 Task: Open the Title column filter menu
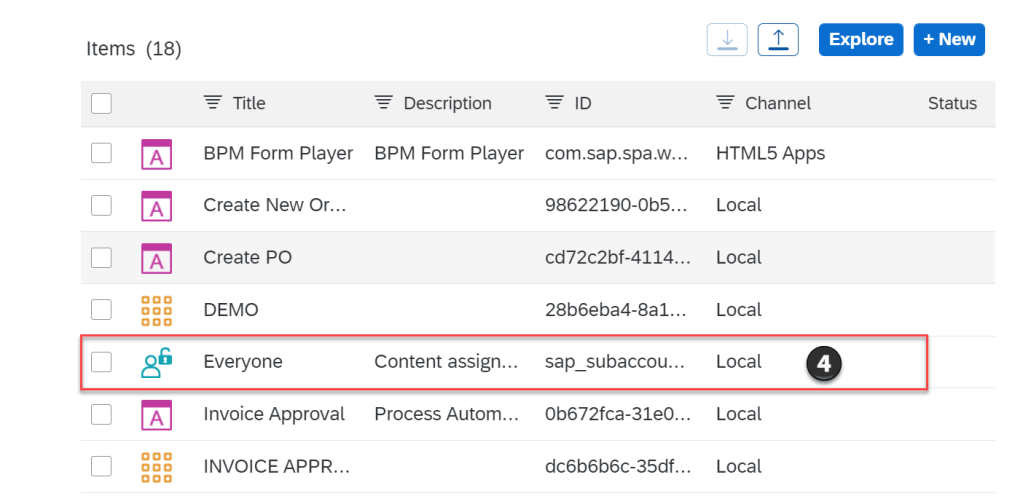point(212,103)
